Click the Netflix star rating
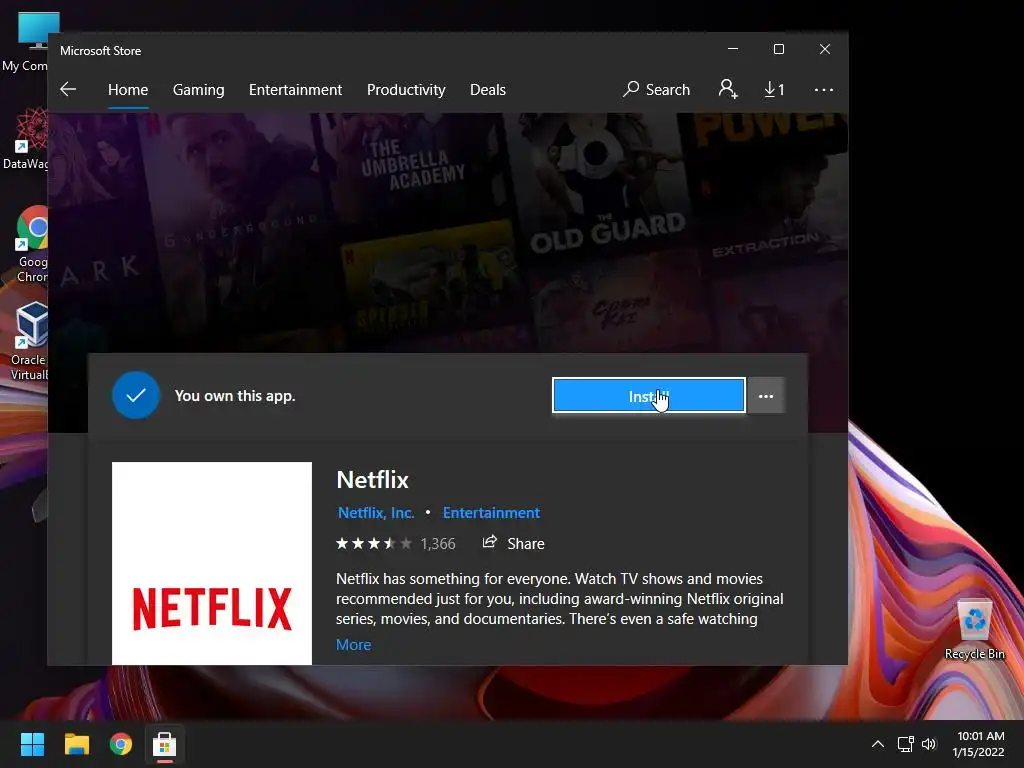Image resolution: width=1024 pixels, height=768 pixels. tap(374, 543)
